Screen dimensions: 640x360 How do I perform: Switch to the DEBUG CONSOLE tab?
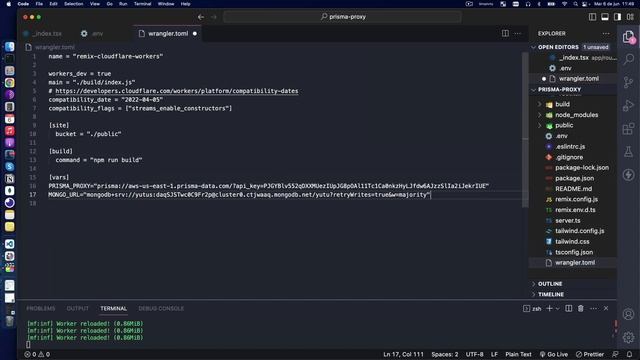(x=161, y=309)
